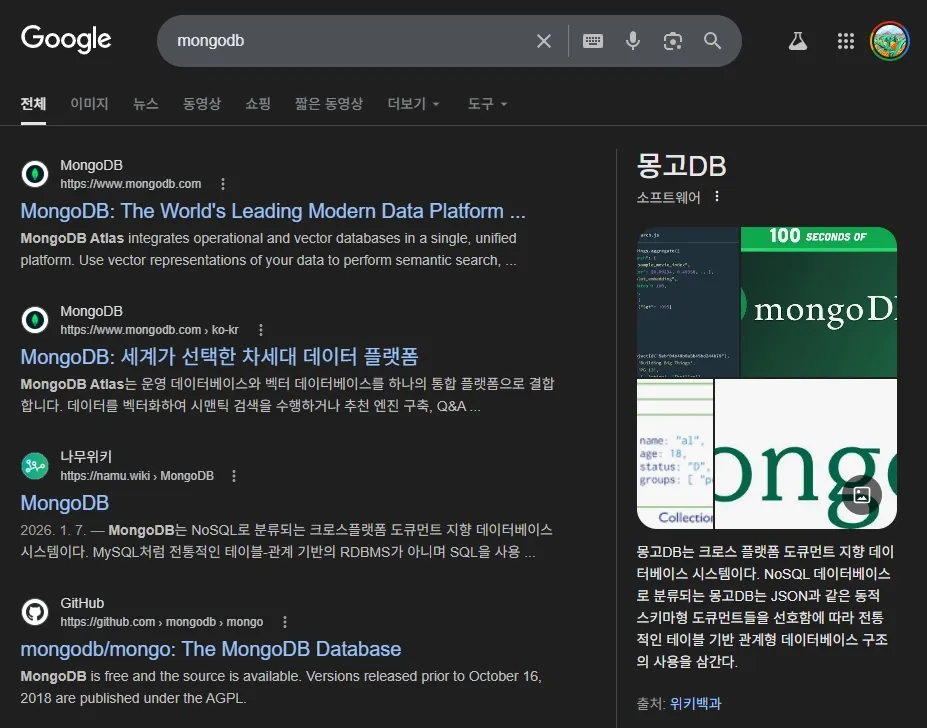The height and width of the screenshot is (728, 927).
Task: Click the 나무위키 site name label
Action: click(86, 457)
